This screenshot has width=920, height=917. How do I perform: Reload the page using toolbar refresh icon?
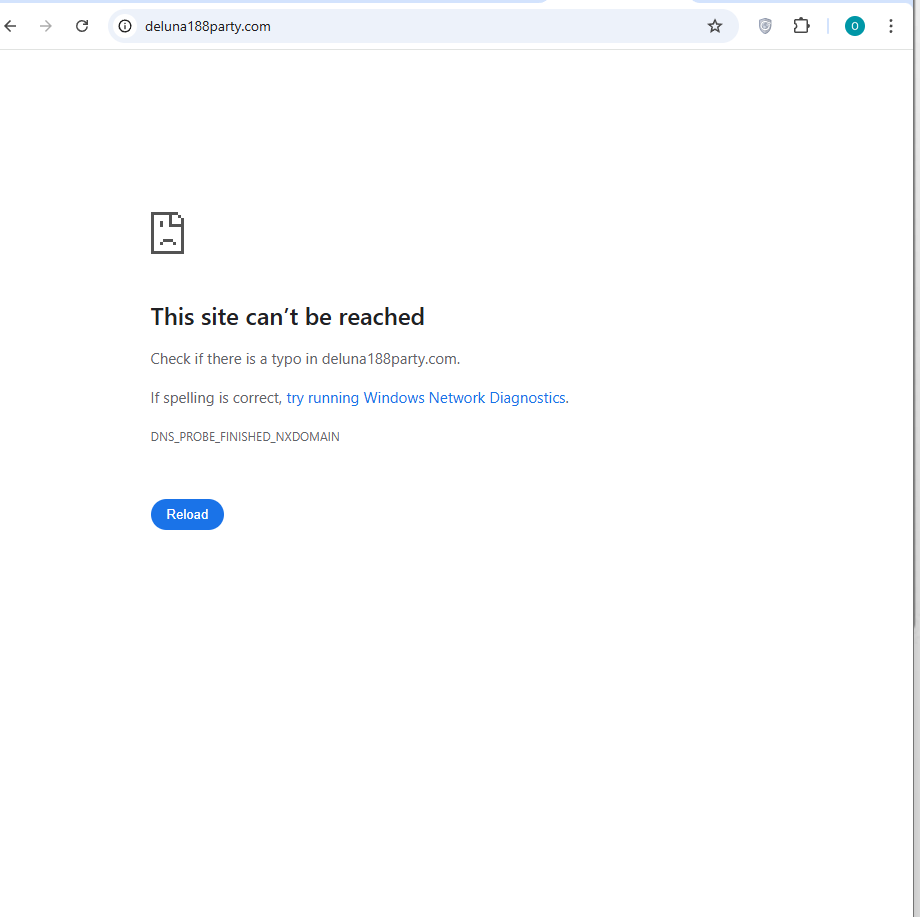tap(82, 26)
